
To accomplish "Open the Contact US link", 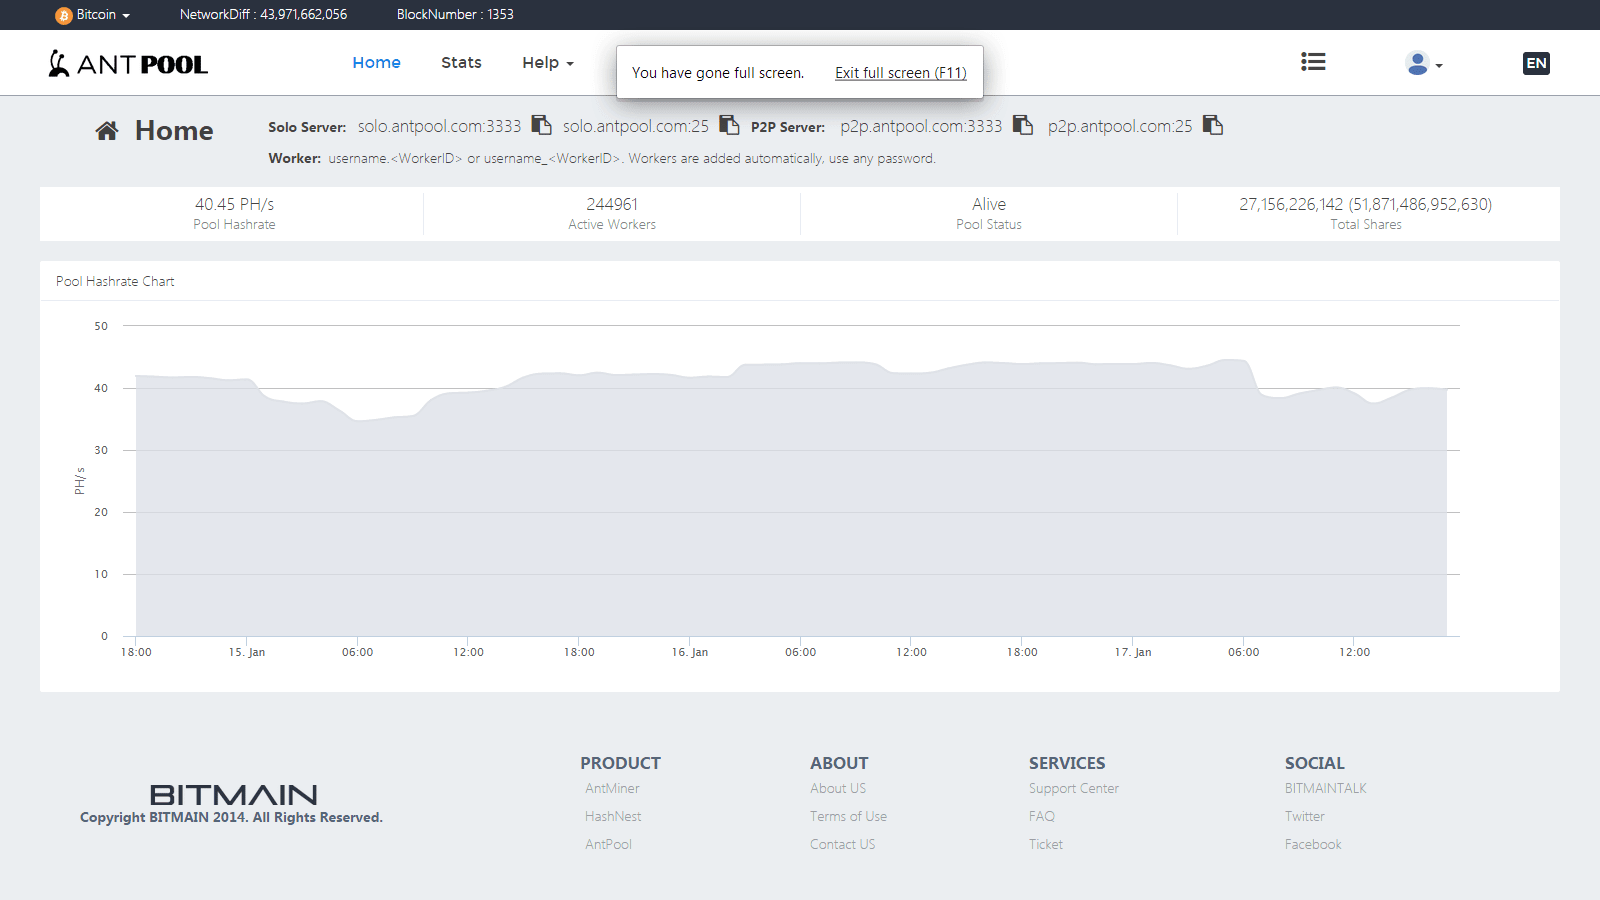I will pyautogui.click(x=842, y=844).
